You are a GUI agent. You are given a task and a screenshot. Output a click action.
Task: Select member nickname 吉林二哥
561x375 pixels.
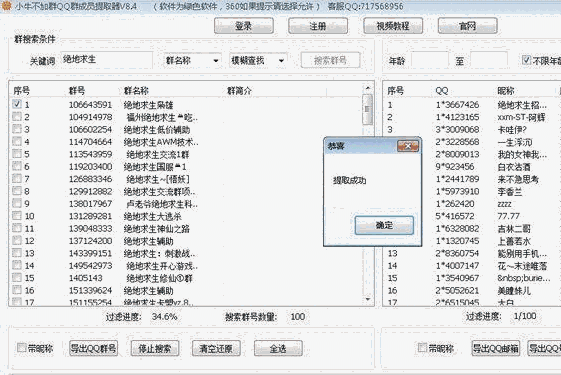(514, 229)
